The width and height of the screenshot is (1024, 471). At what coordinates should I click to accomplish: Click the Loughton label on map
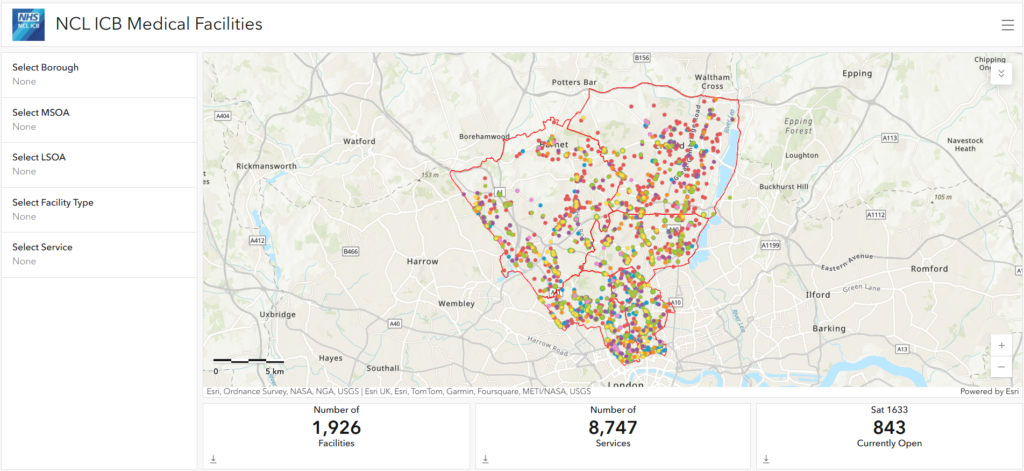coord(801,155)
